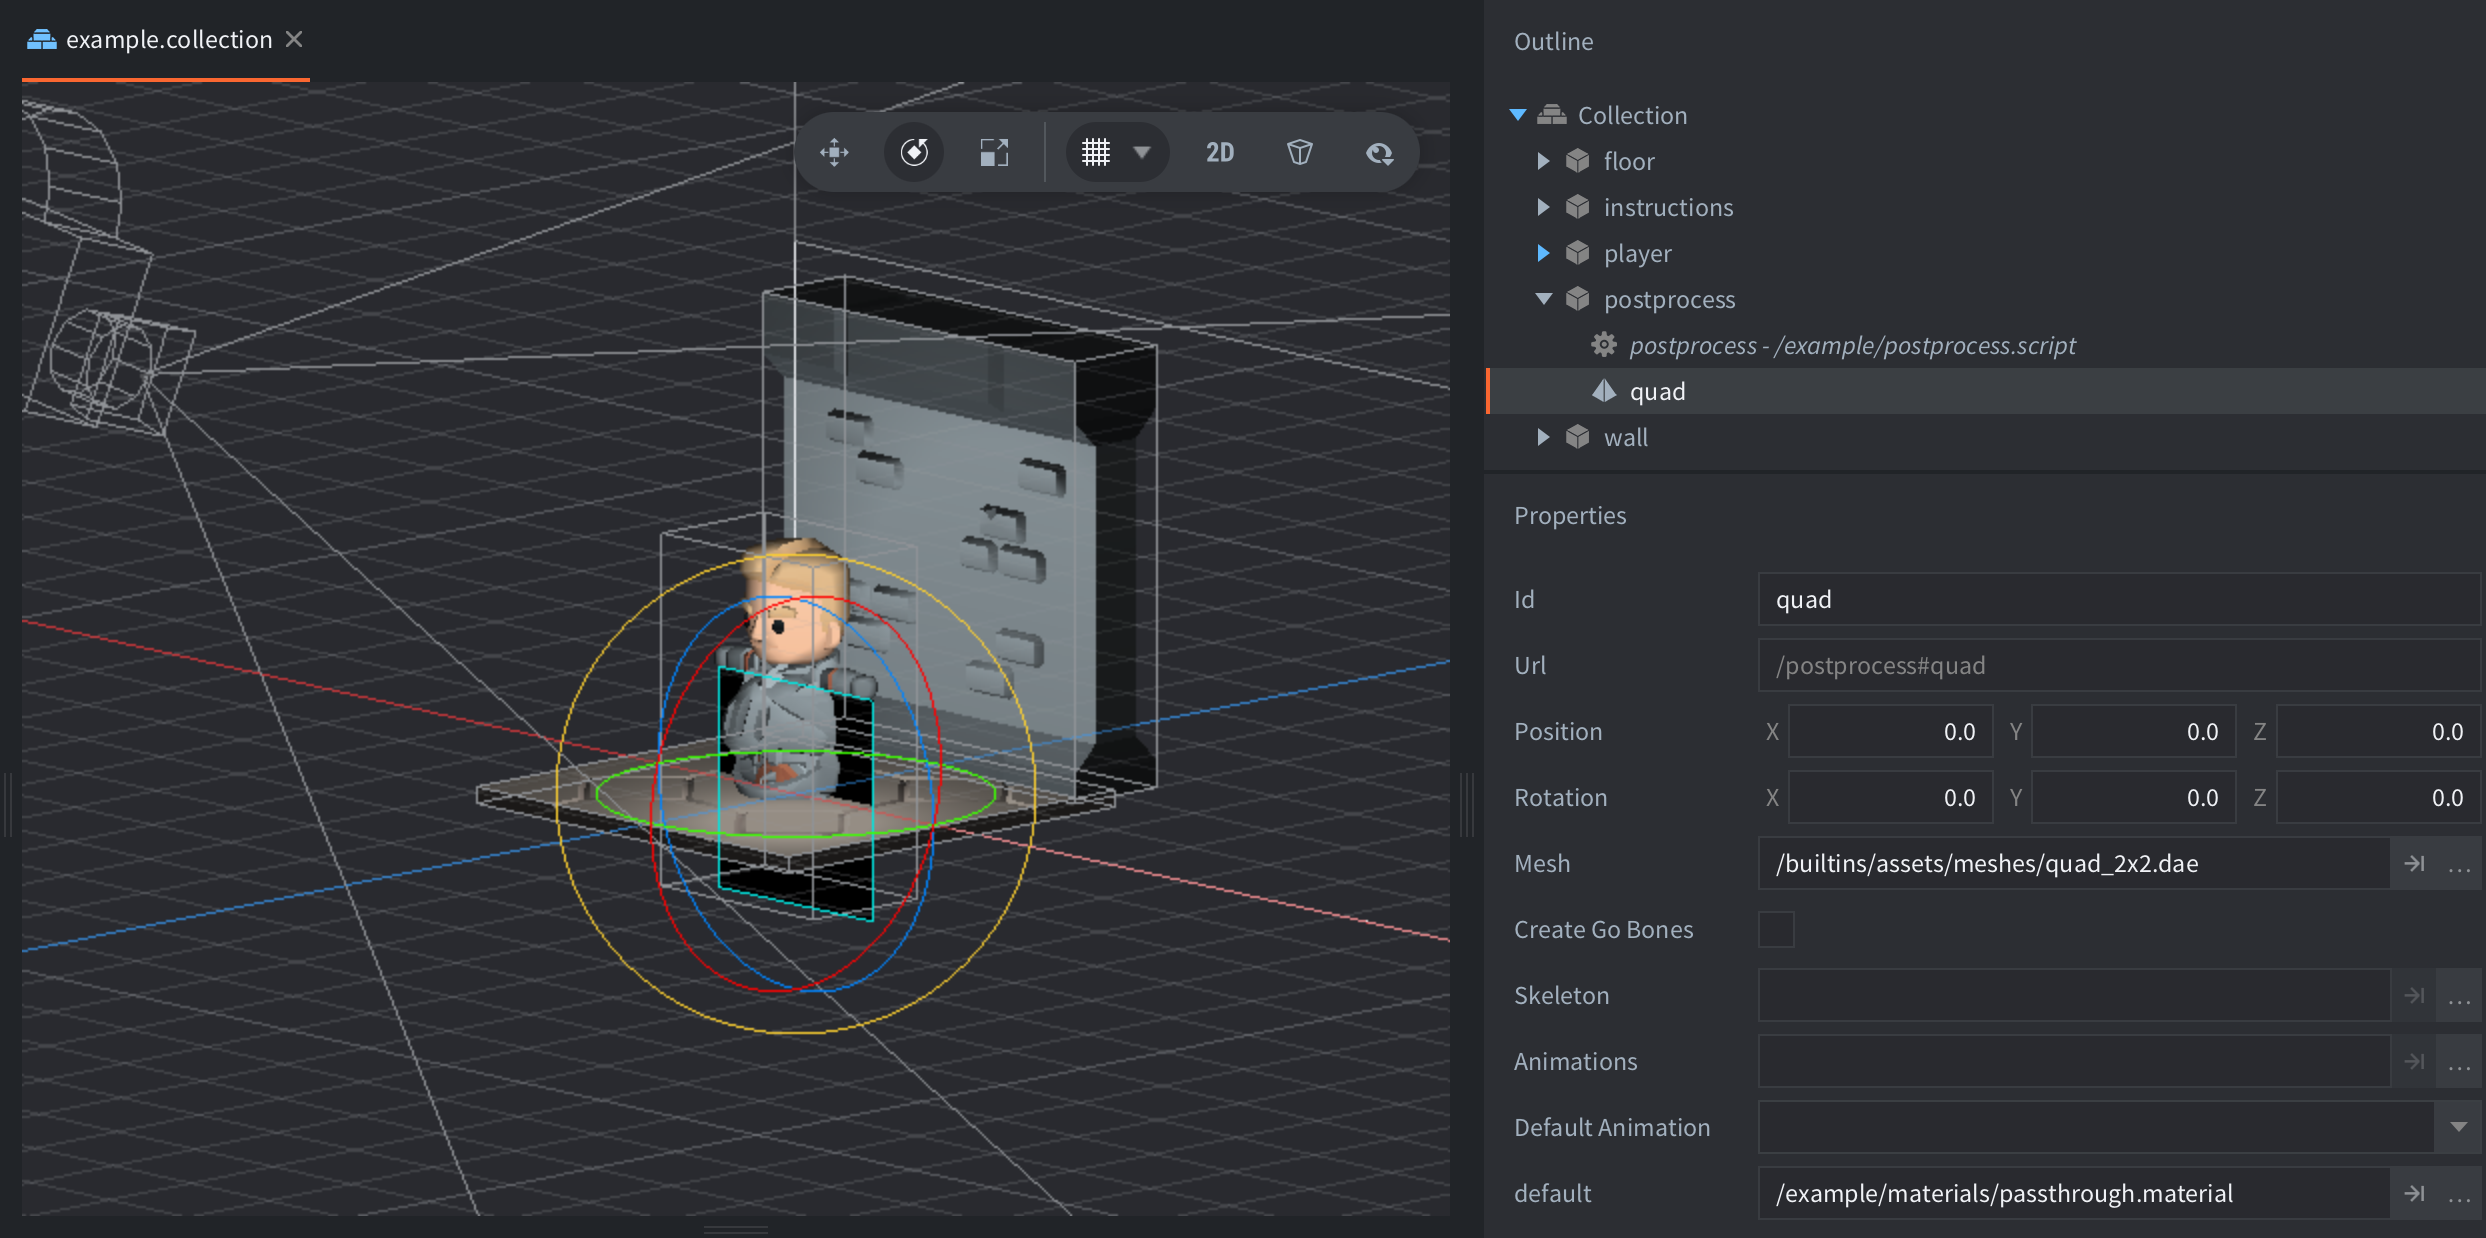Image resolution: width=2486 pixels, height=1238 pixels.
Task: Toggle 2D view mode
Action: 1219,152
